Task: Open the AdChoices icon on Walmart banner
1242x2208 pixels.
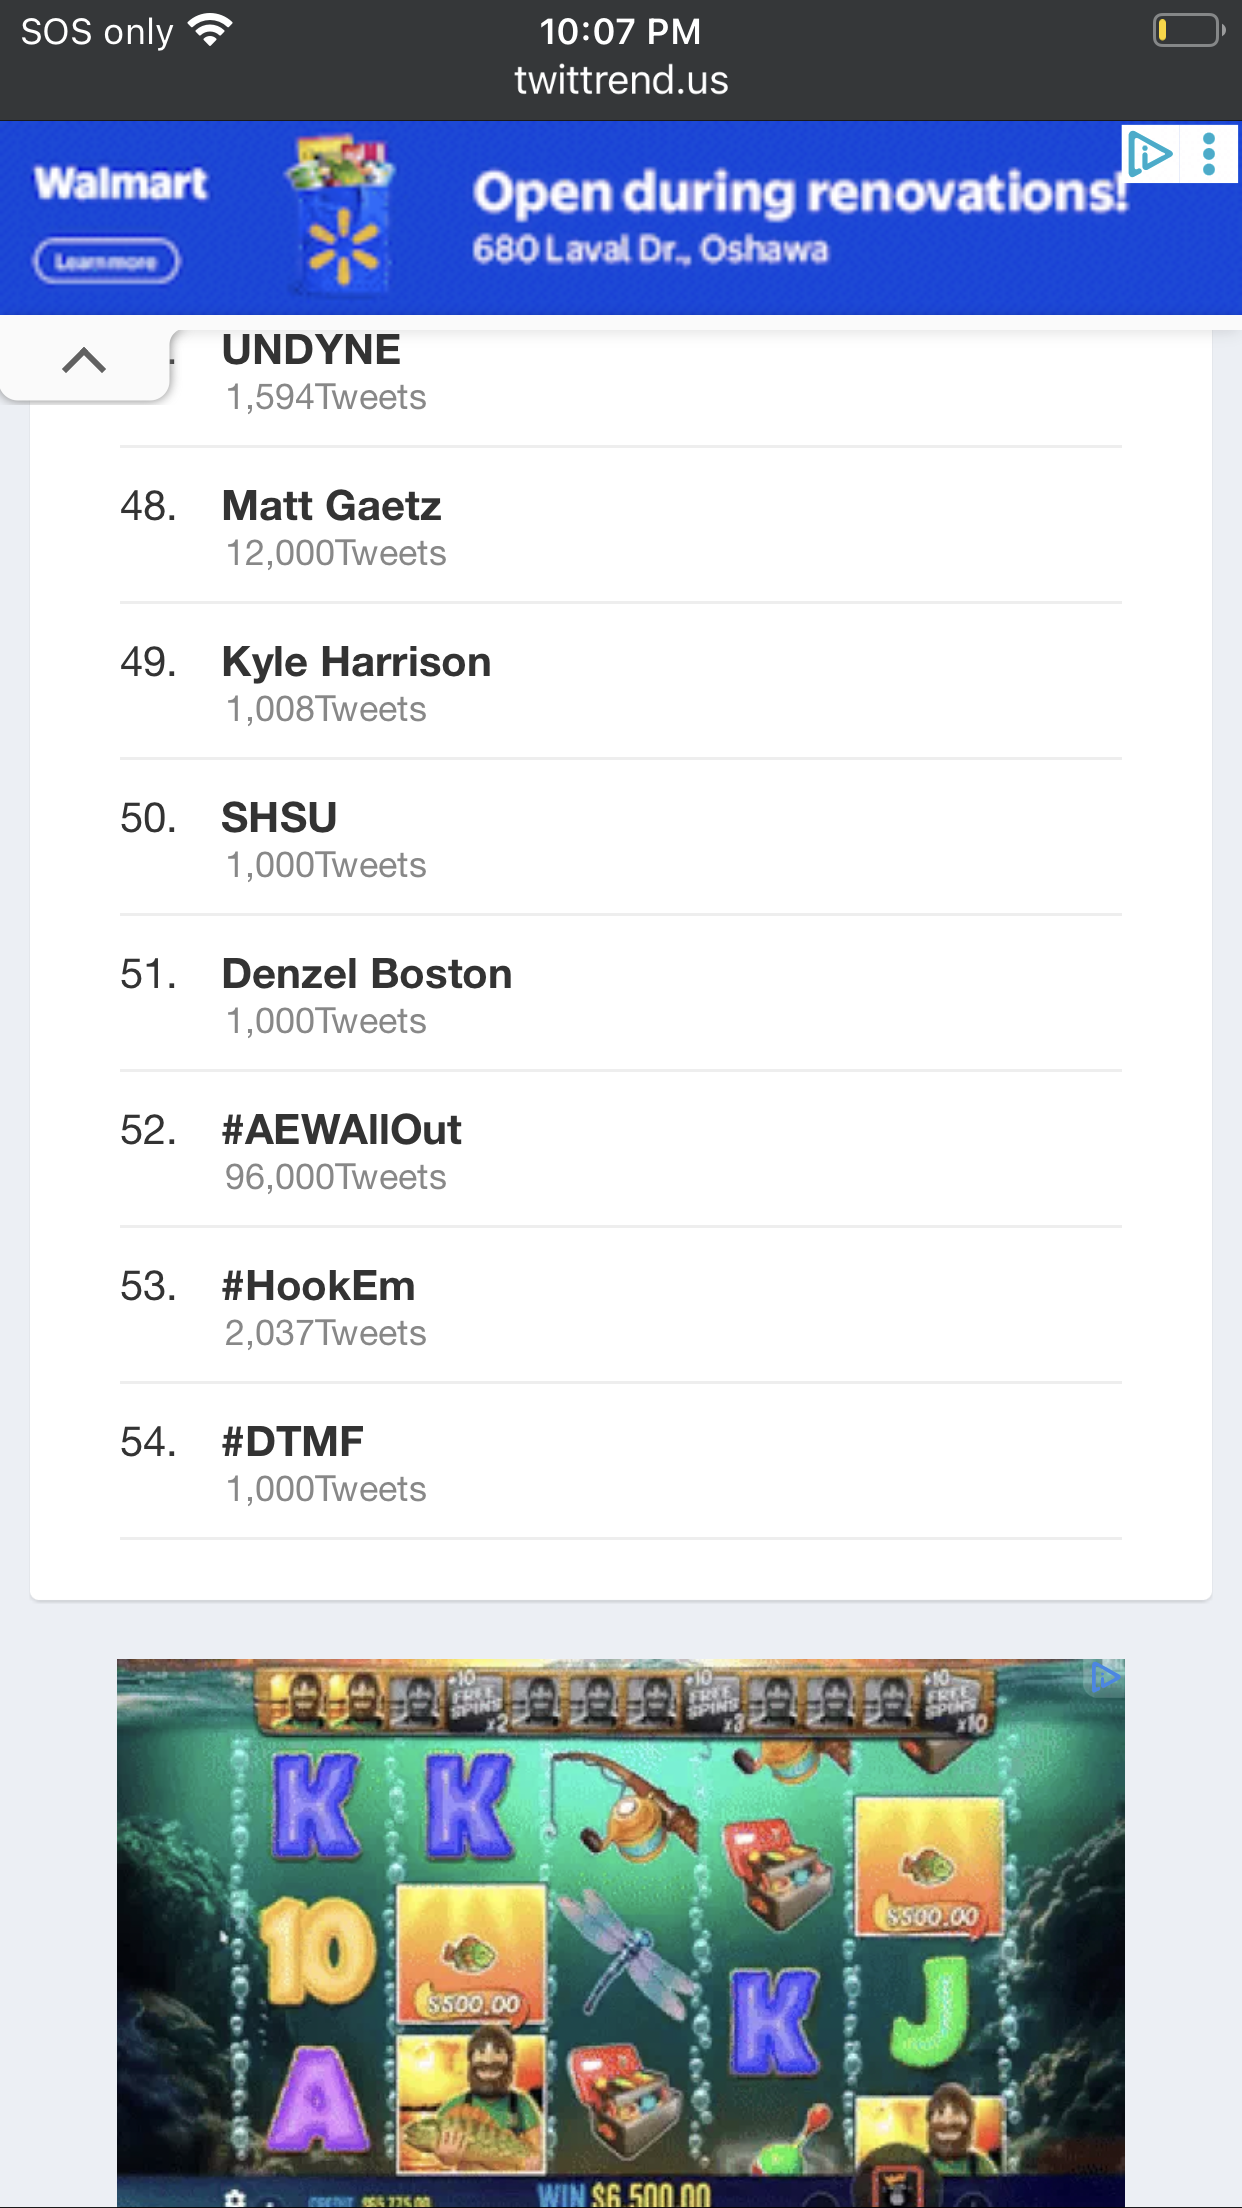Action: (x=1149, y=155)
